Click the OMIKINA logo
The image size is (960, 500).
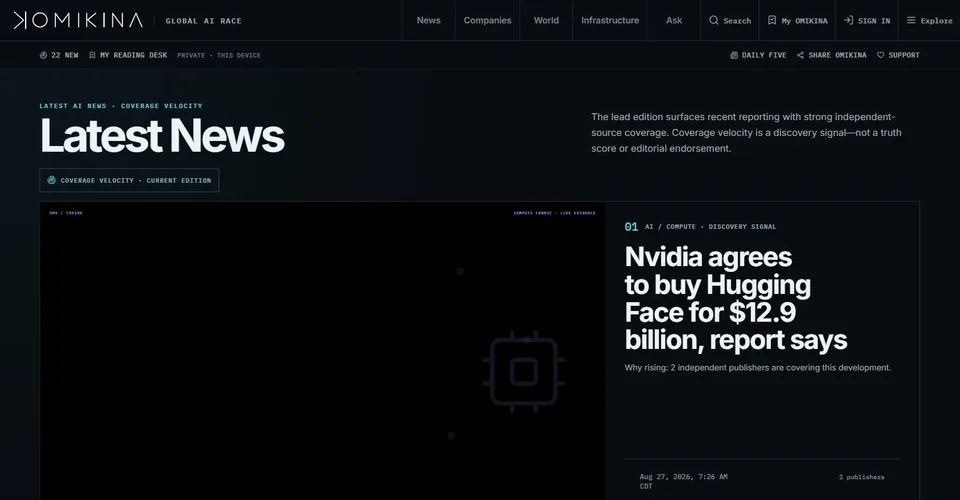coord(78,20)
